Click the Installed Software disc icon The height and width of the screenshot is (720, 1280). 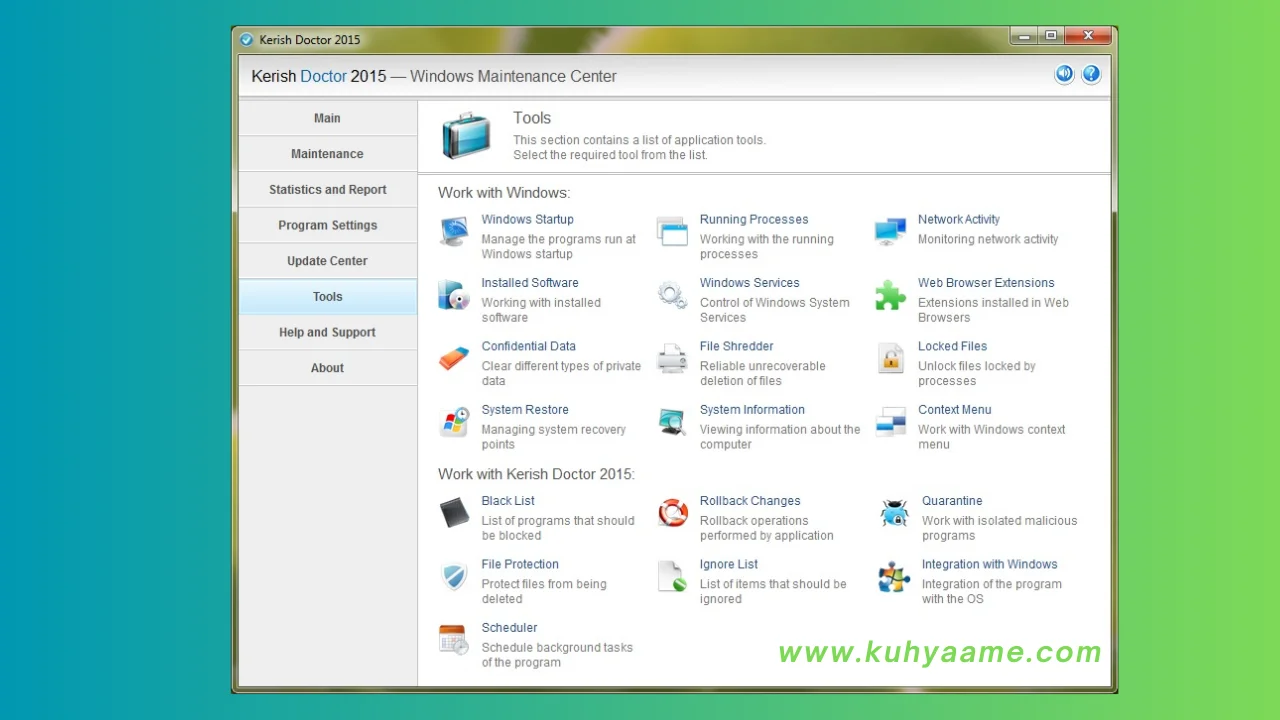[454, 295]
